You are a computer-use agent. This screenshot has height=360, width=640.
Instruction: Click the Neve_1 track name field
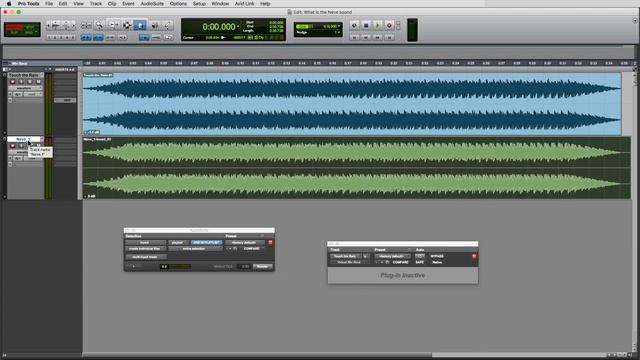[x=24, y=139]
